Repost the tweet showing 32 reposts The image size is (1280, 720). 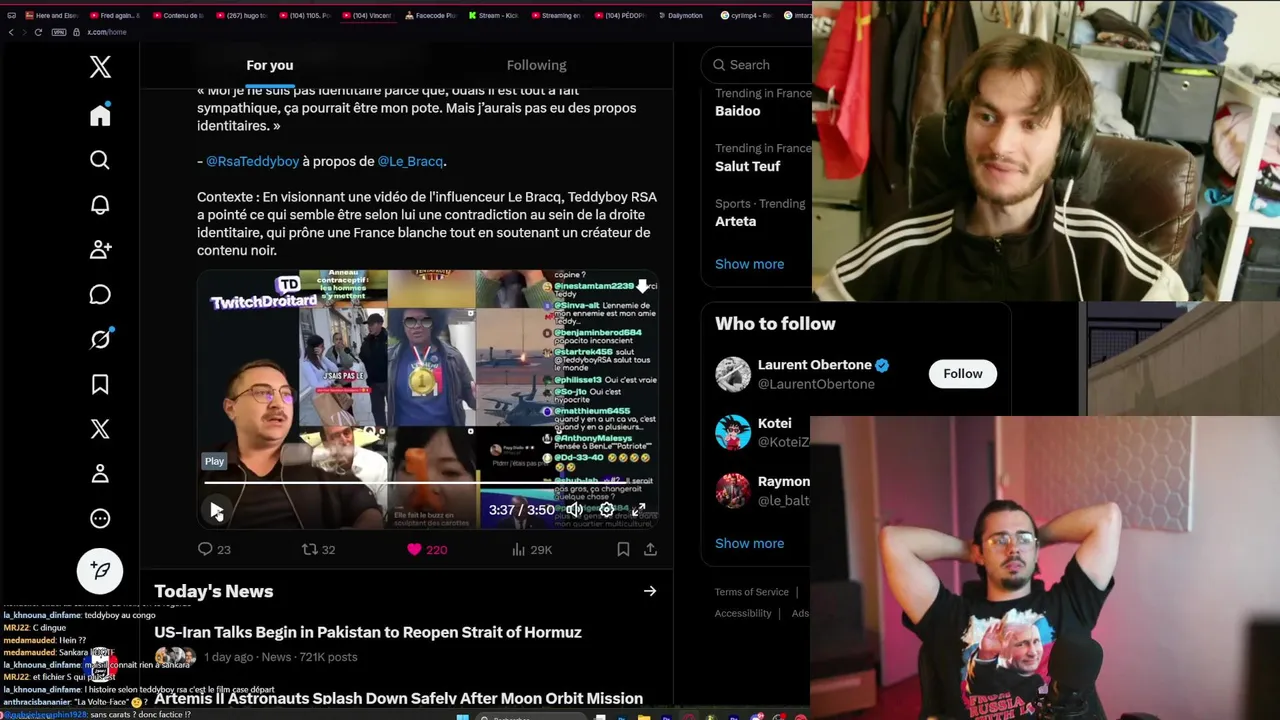coord(318,549)
